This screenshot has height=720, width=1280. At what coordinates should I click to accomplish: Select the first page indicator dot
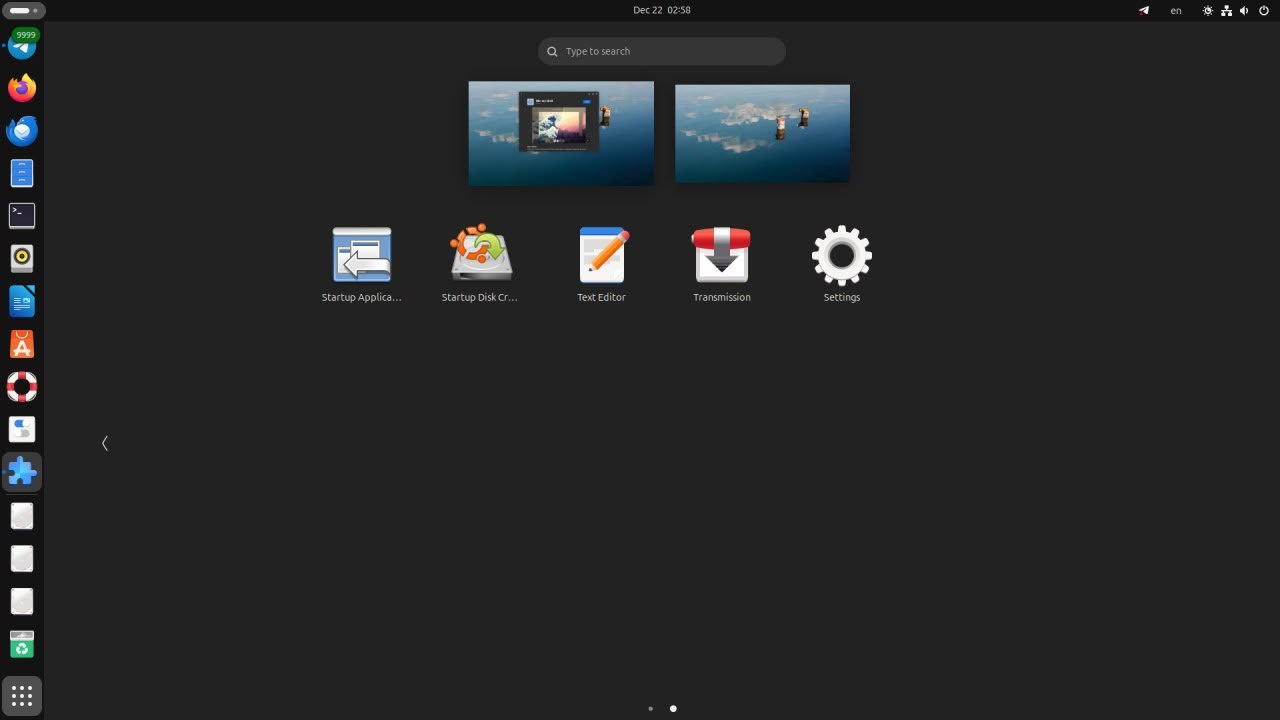[x=651, y=708]
